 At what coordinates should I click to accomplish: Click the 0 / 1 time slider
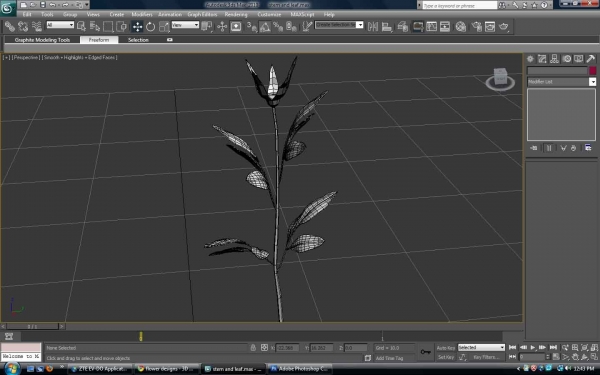33,326
